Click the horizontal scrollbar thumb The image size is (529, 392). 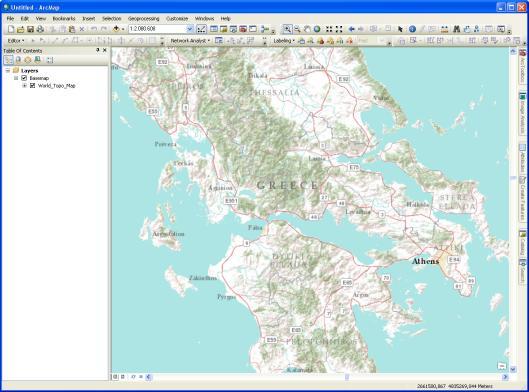click(346, 377)
